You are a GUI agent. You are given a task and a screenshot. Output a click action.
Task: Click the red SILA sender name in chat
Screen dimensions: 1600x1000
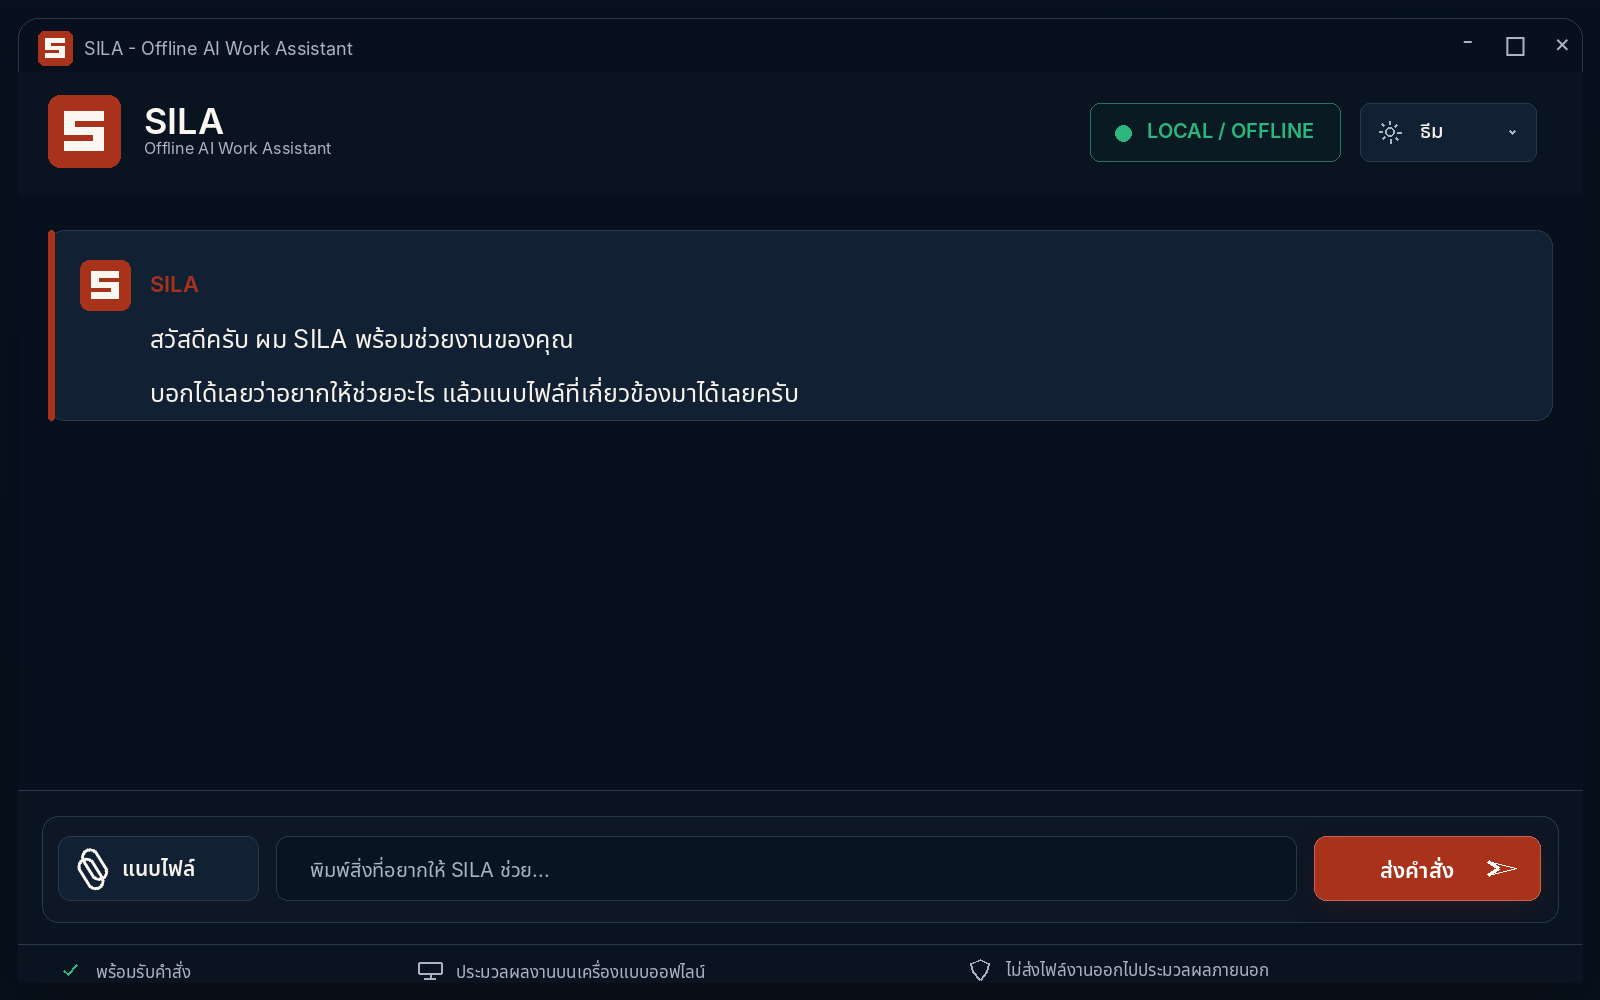(174, 285)
